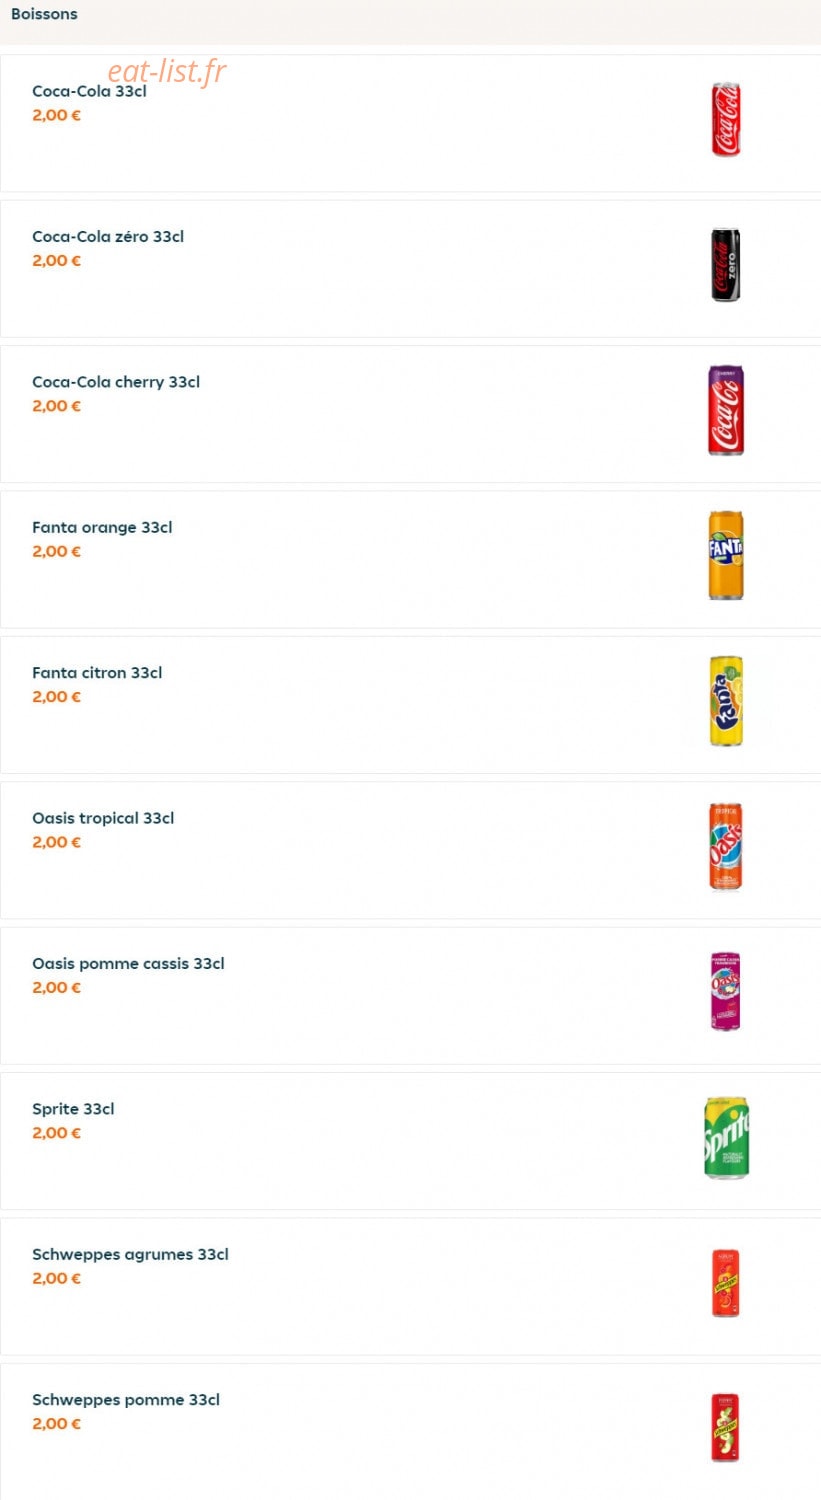The width and height of the screenshot is (821, 1500).
Task: Click the Coca-Cola zéro black can image
Action: click(726, 265)
